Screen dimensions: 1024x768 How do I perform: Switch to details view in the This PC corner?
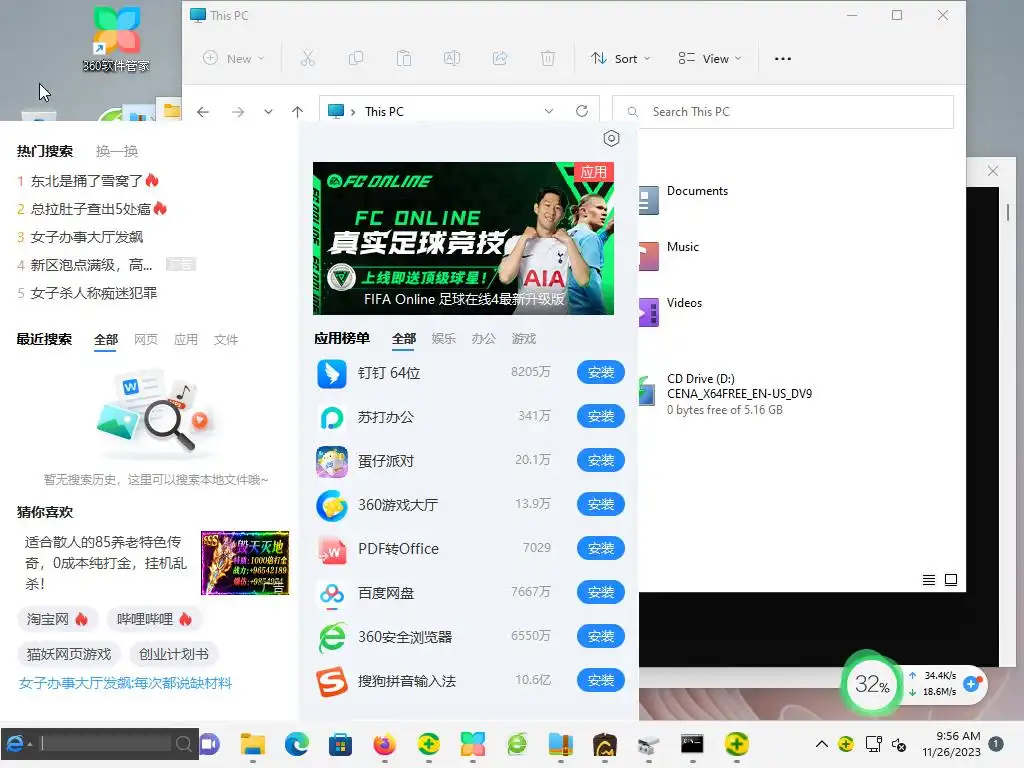tap(929, 580)
